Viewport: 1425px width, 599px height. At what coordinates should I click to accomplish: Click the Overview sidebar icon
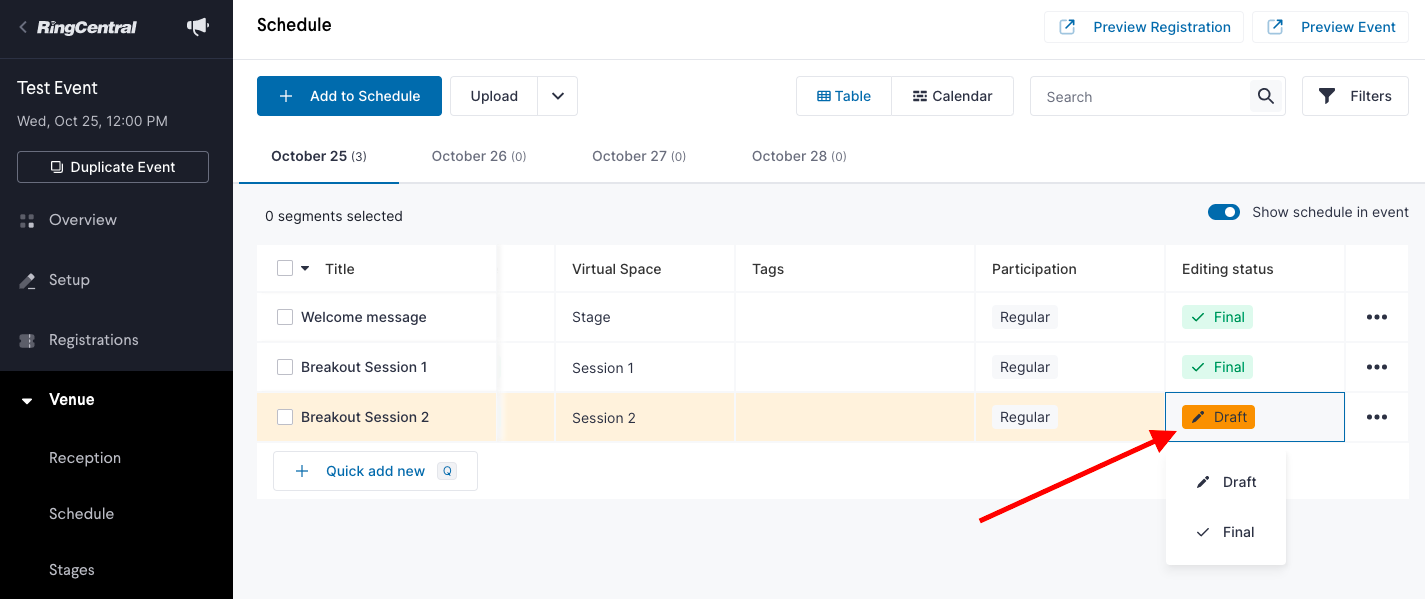click(x=27, y=220)
